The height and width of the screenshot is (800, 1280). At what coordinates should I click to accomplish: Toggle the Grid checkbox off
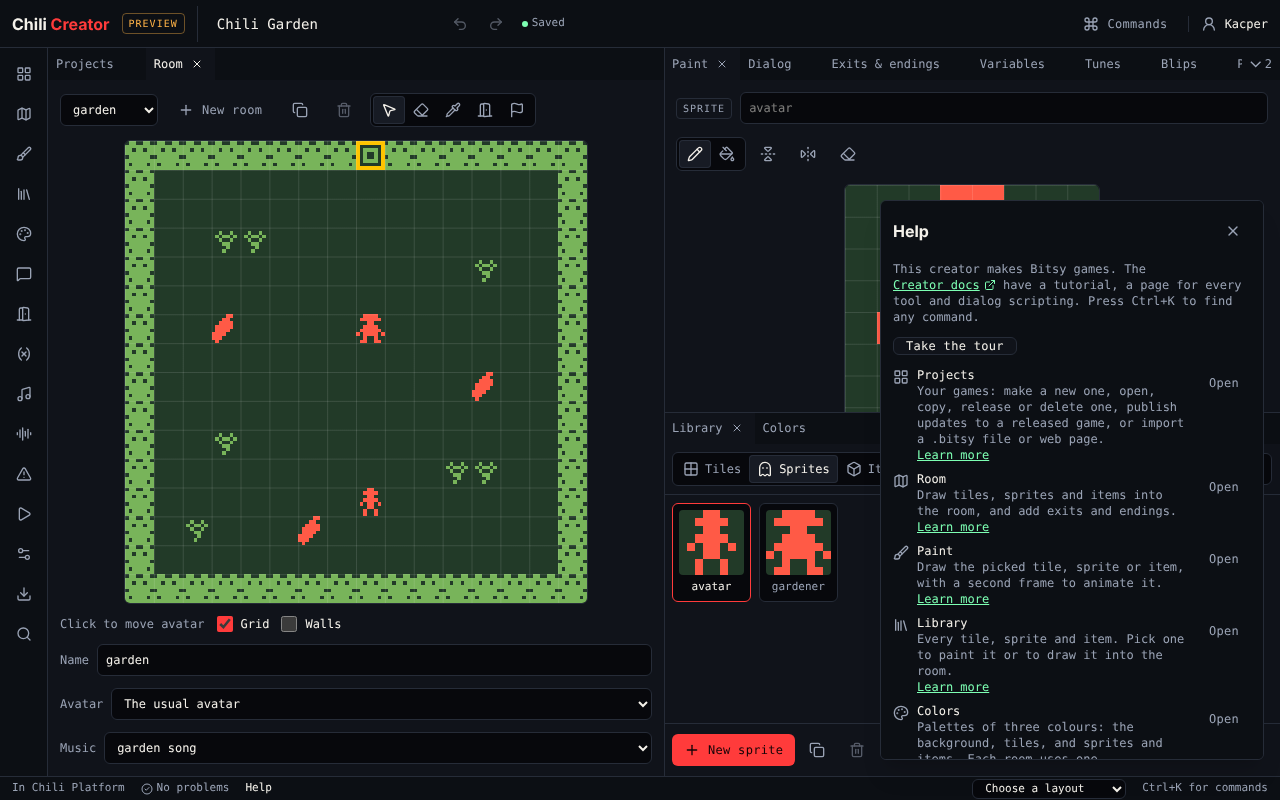click(225, 624)
